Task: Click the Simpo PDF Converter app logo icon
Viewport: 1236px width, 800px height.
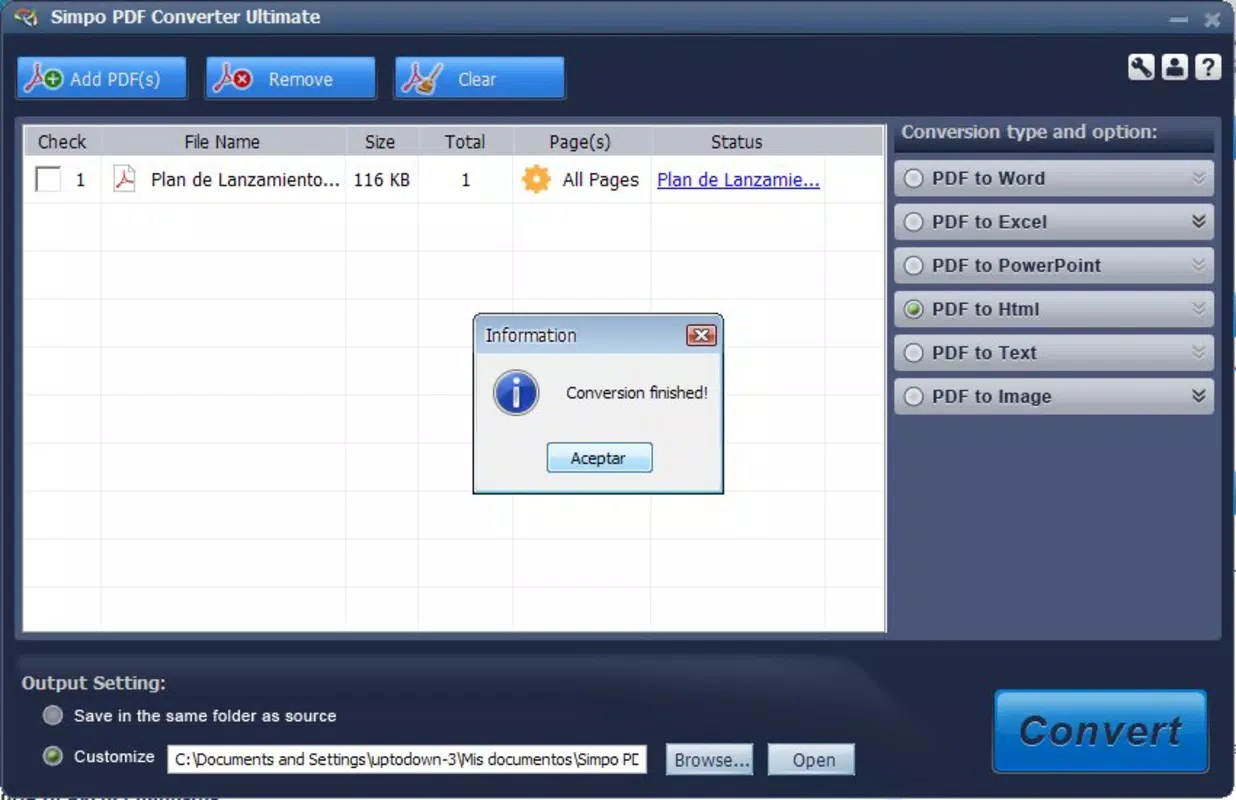Action: (26, 16)
